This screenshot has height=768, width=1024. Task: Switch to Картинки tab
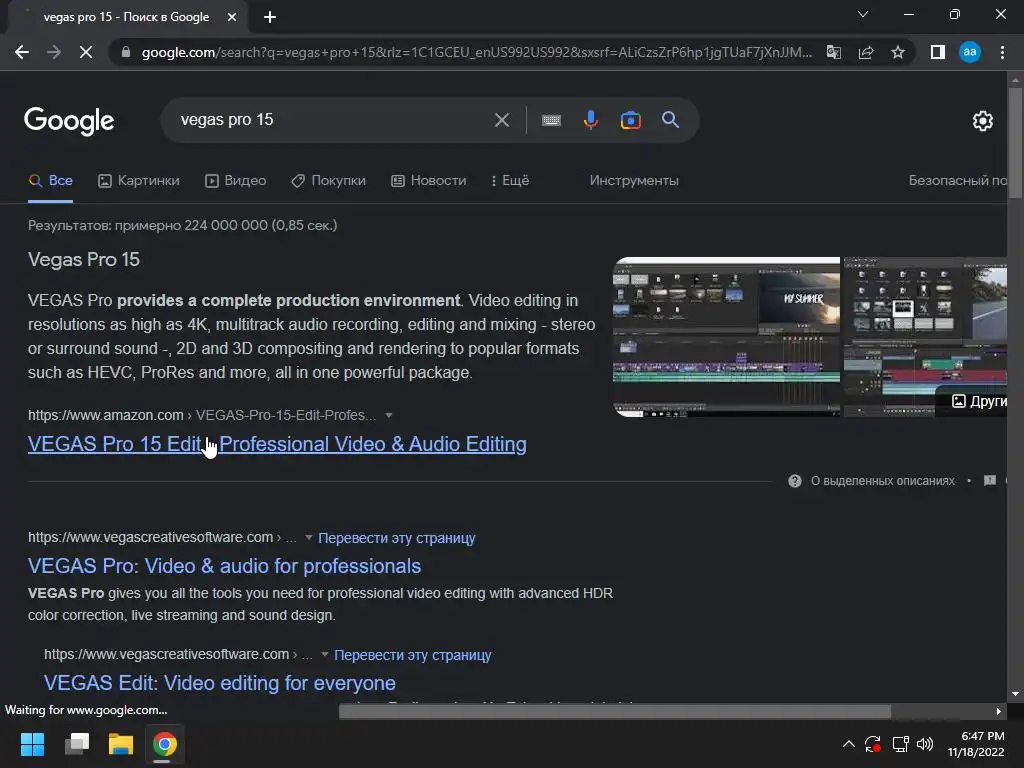138,181
